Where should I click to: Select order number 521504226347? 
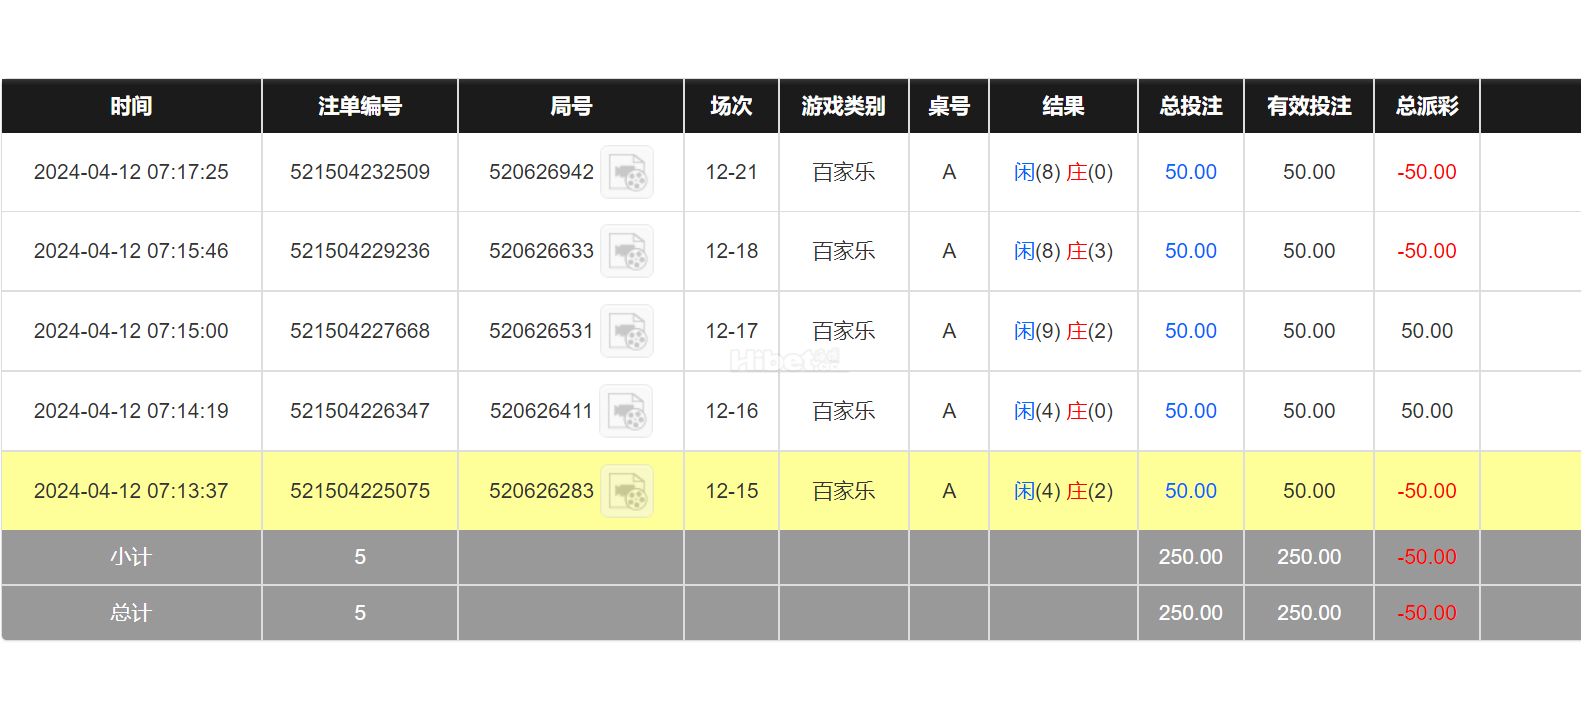tap(360, 411)
